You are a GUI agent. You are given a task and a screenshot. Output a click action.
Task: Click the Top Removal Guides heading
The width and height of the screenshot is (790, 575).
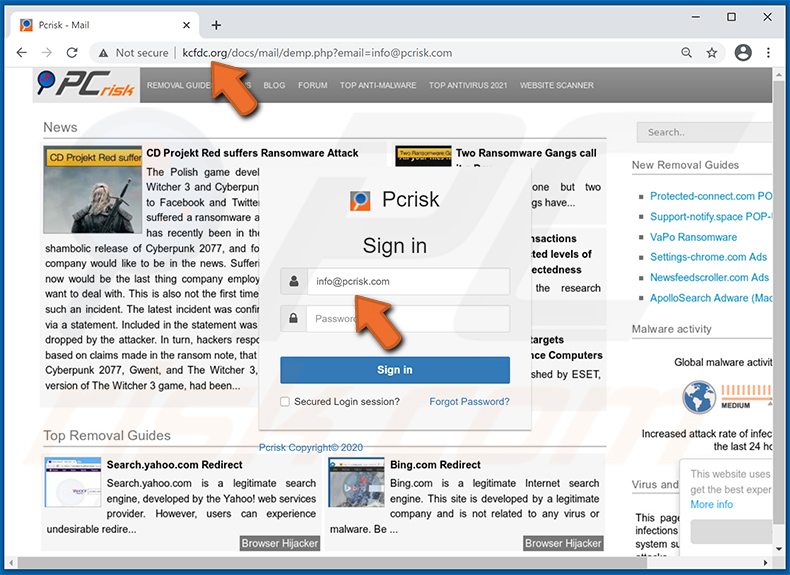(107, 435)
